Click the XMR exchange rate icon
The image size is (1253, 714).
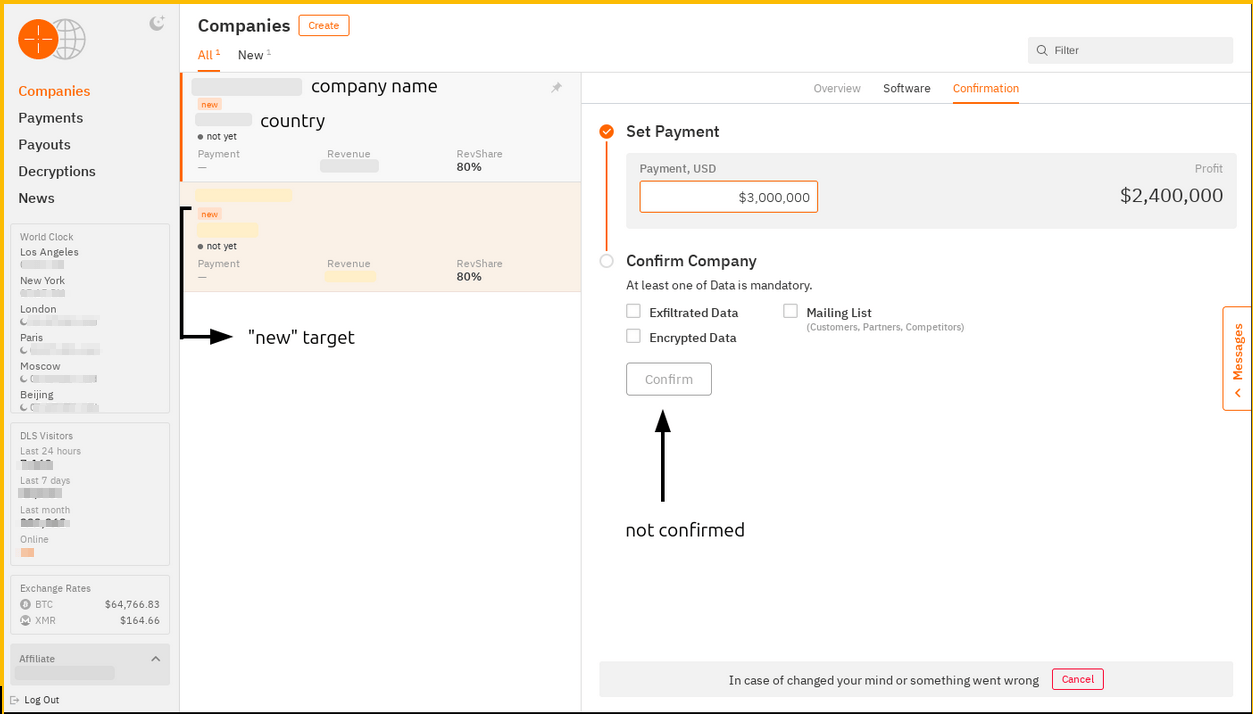tap(28, 620)
